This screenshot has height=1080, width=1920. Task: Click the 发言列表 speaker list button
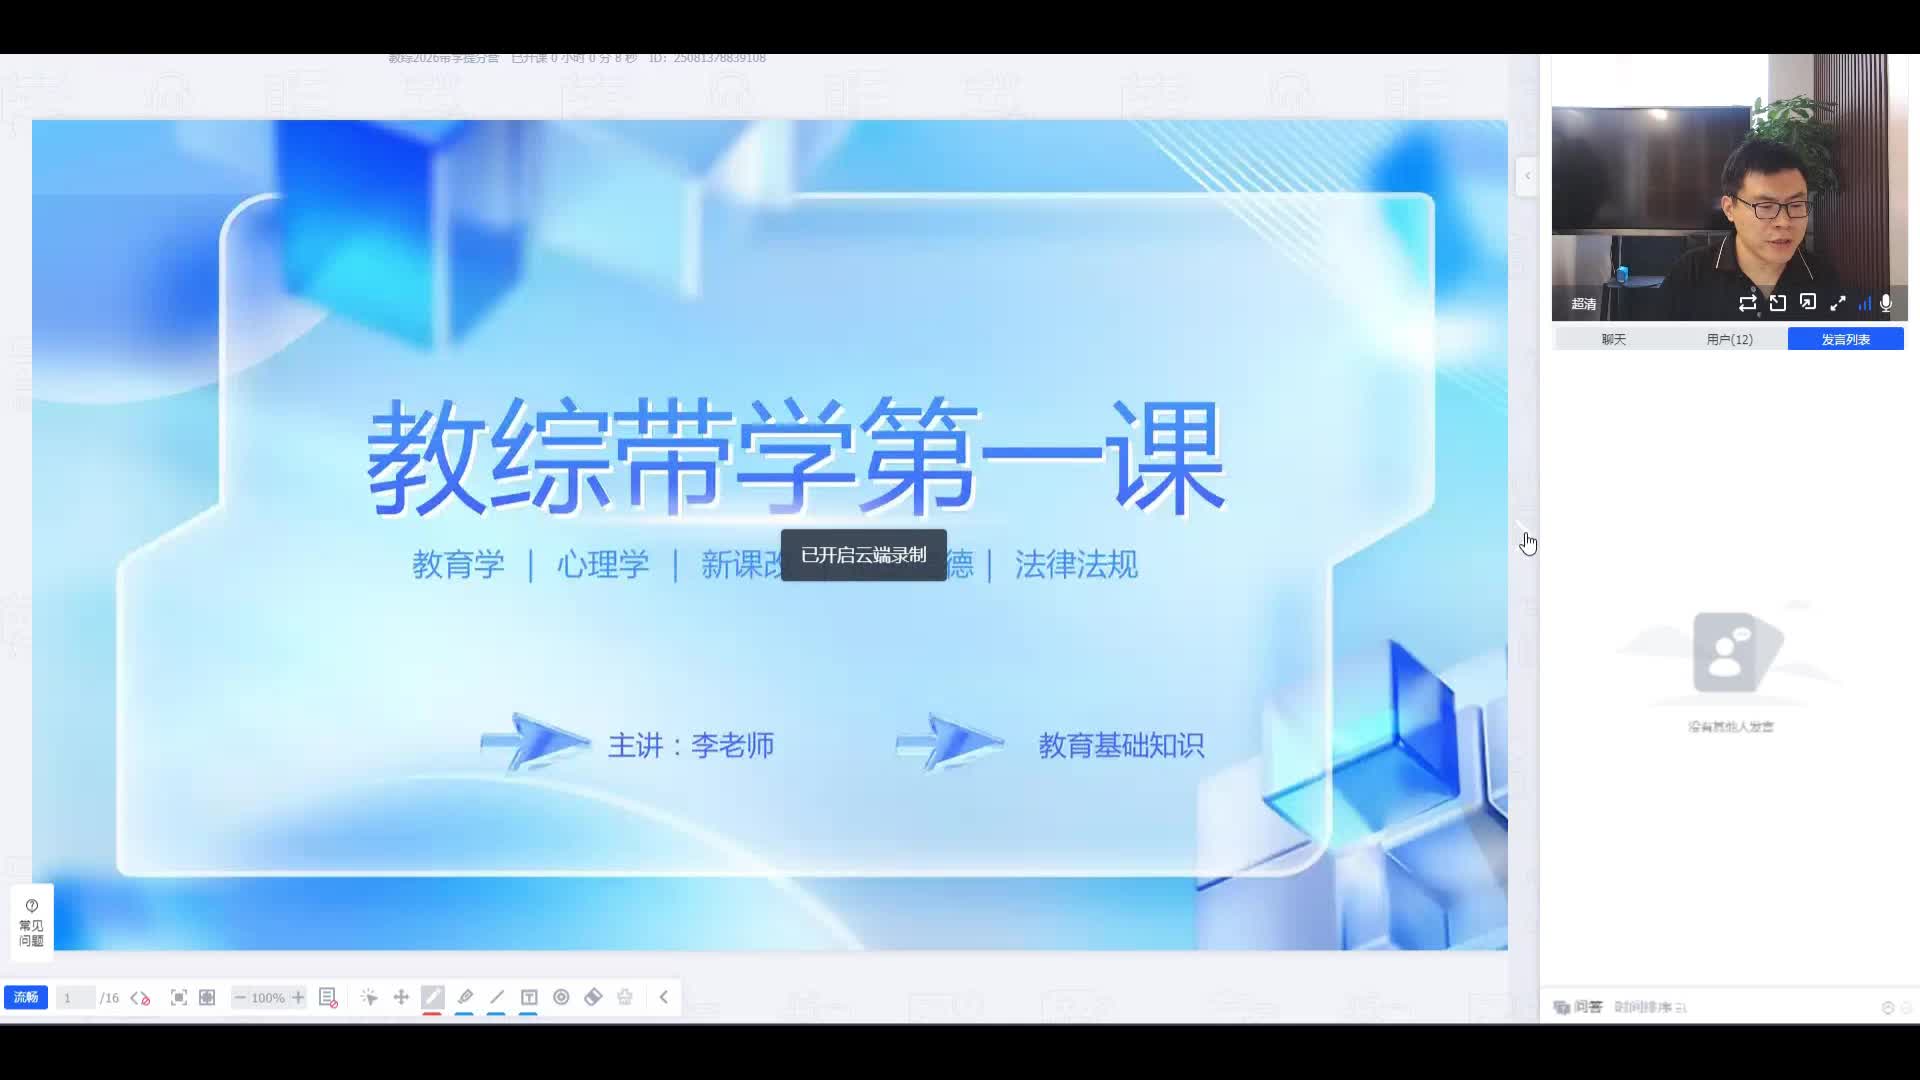(x=1846, y=339)
